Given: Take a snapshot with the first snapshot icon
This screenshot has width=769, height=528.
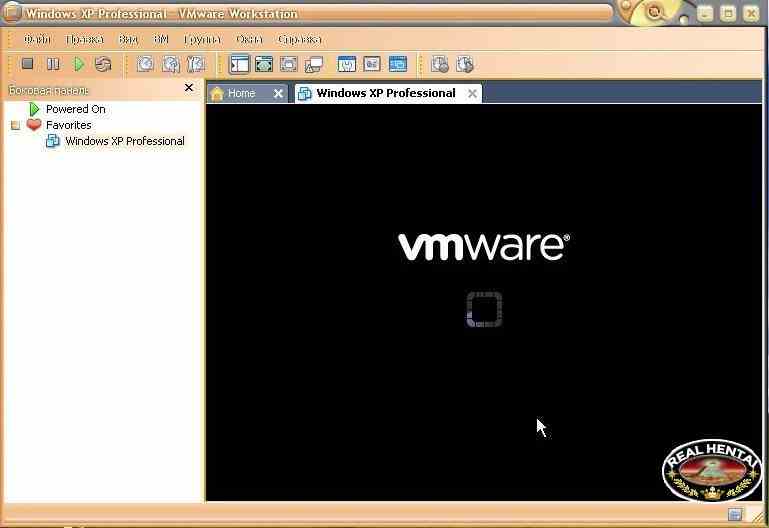Looking at the screenshot, I should click(x=145, y=64).
